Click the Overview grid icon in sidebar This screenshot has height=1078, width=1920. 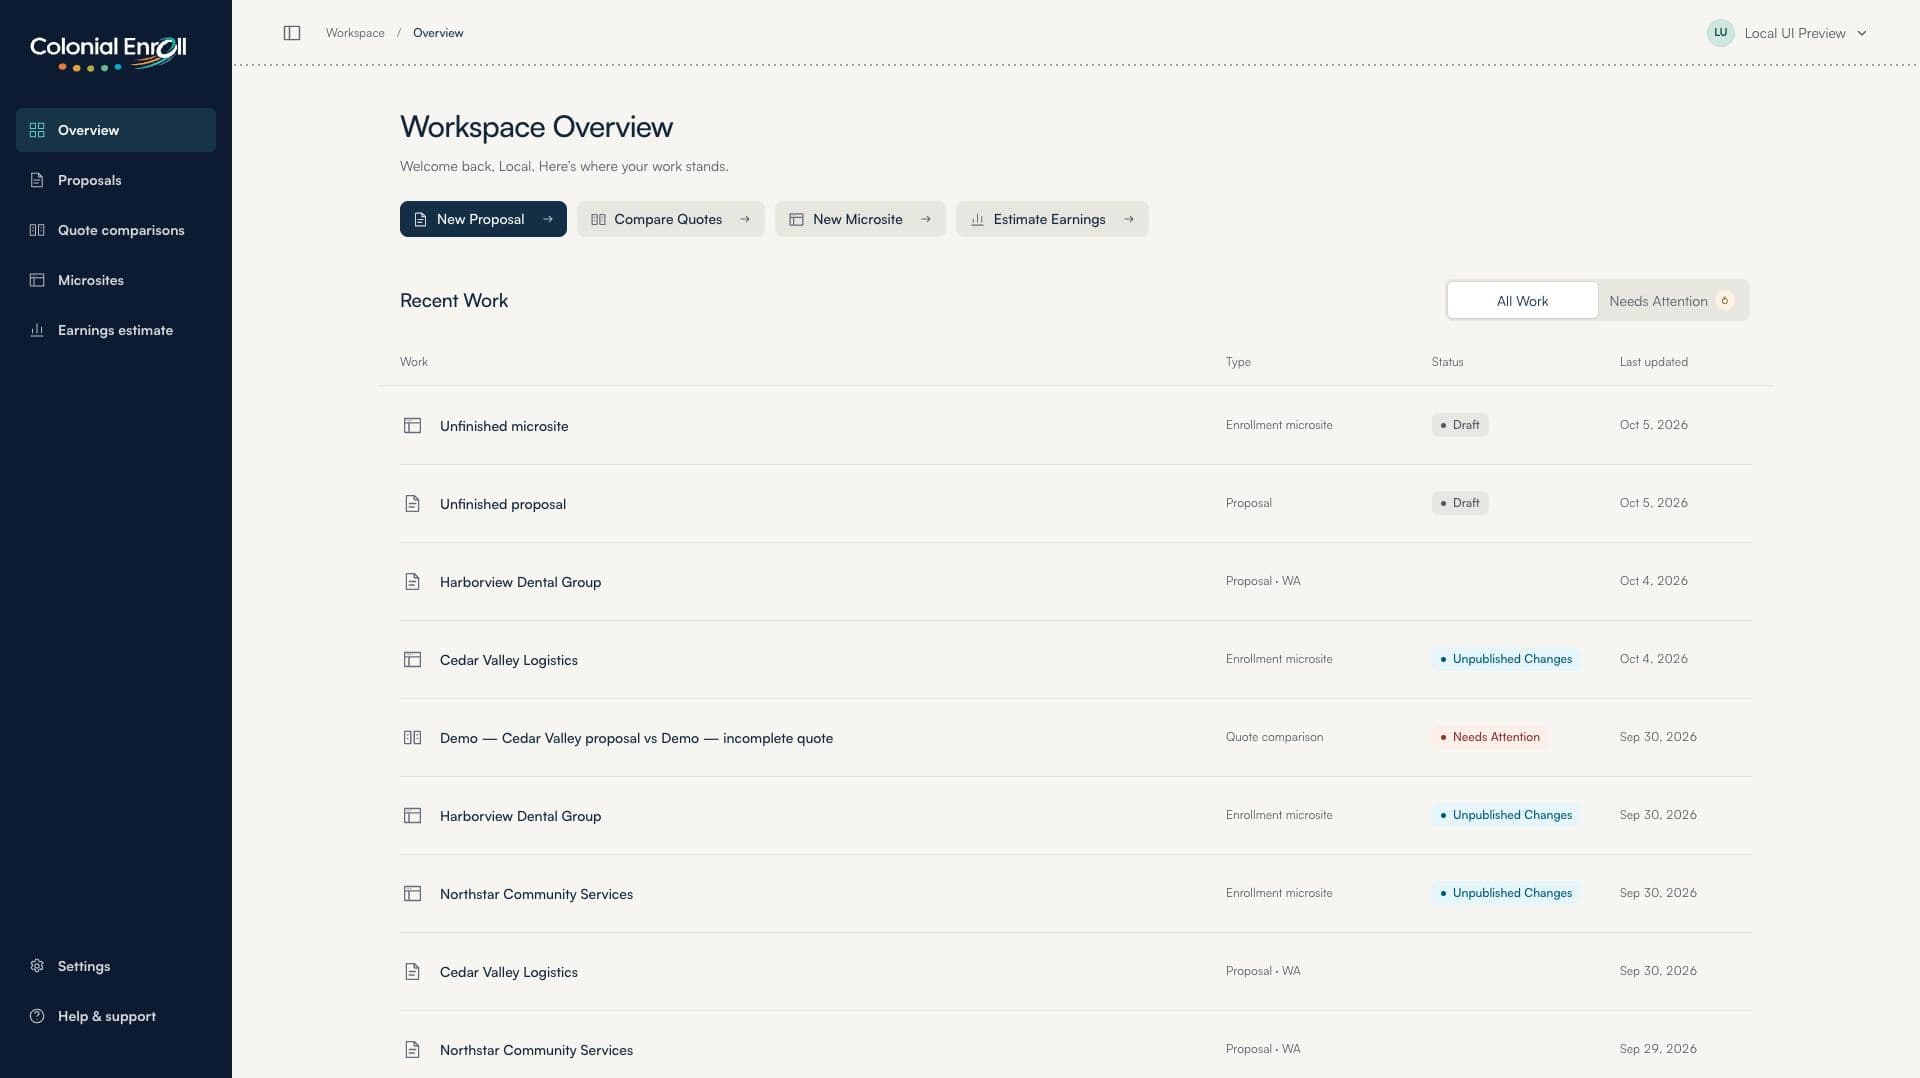[x=37, y=130]
